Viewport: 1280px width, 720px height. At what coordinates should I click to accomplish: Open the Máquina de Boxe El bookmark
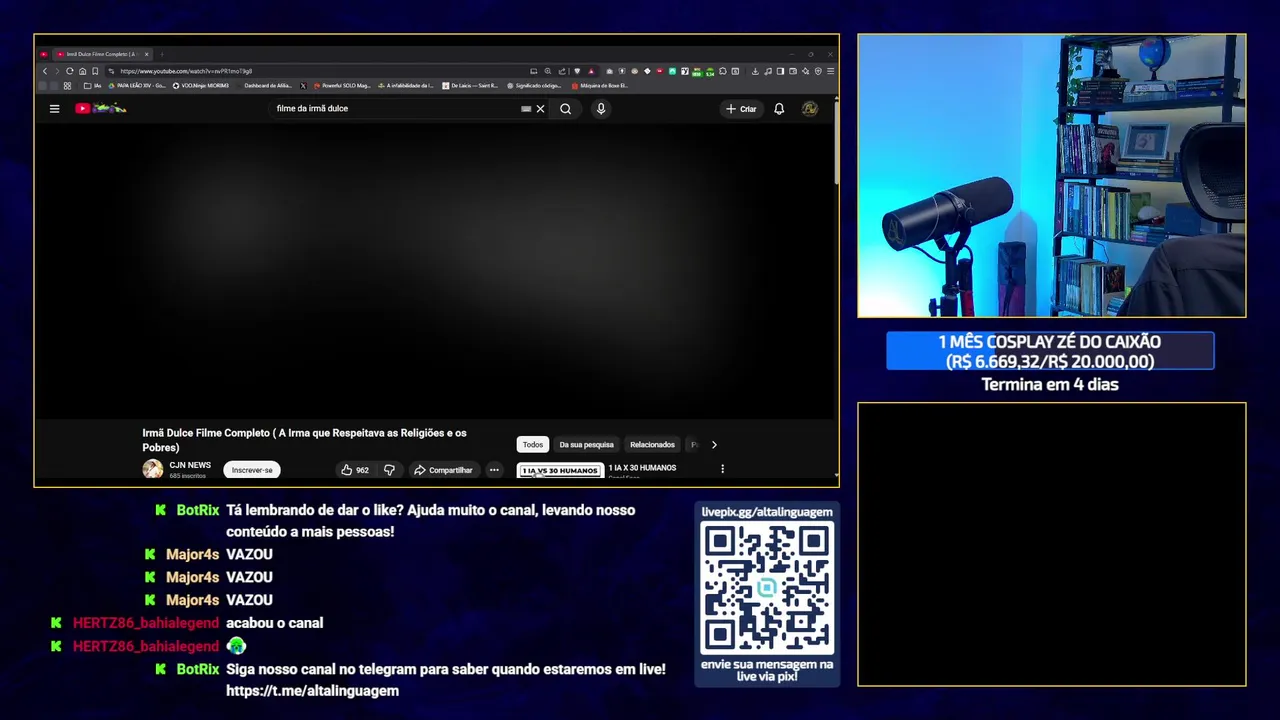(599, 86)
